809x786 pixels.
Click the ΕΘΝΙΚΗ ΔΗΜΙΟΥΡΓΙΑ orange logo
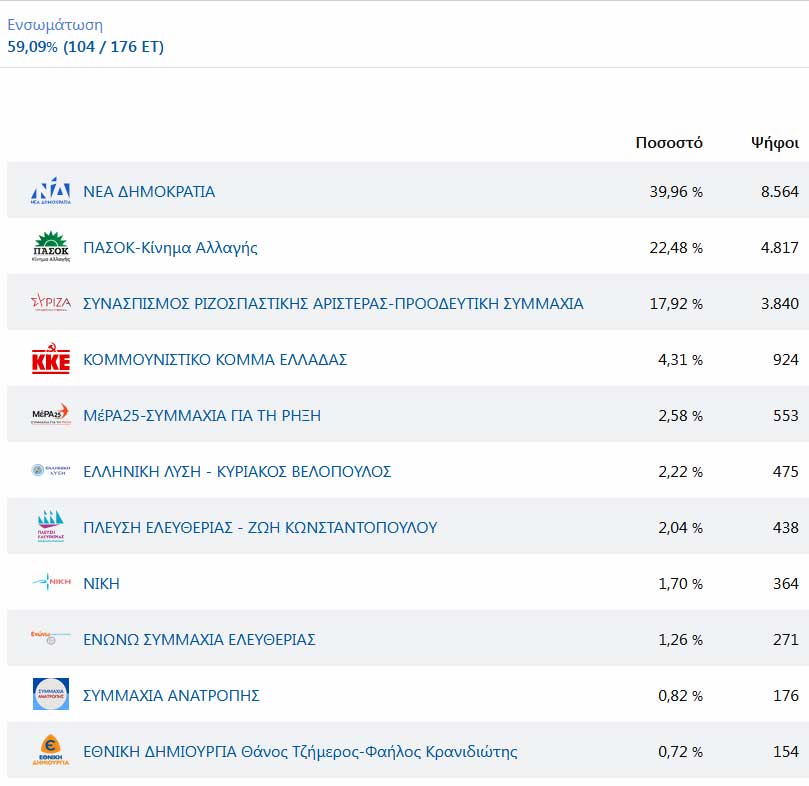pos(51,750)
